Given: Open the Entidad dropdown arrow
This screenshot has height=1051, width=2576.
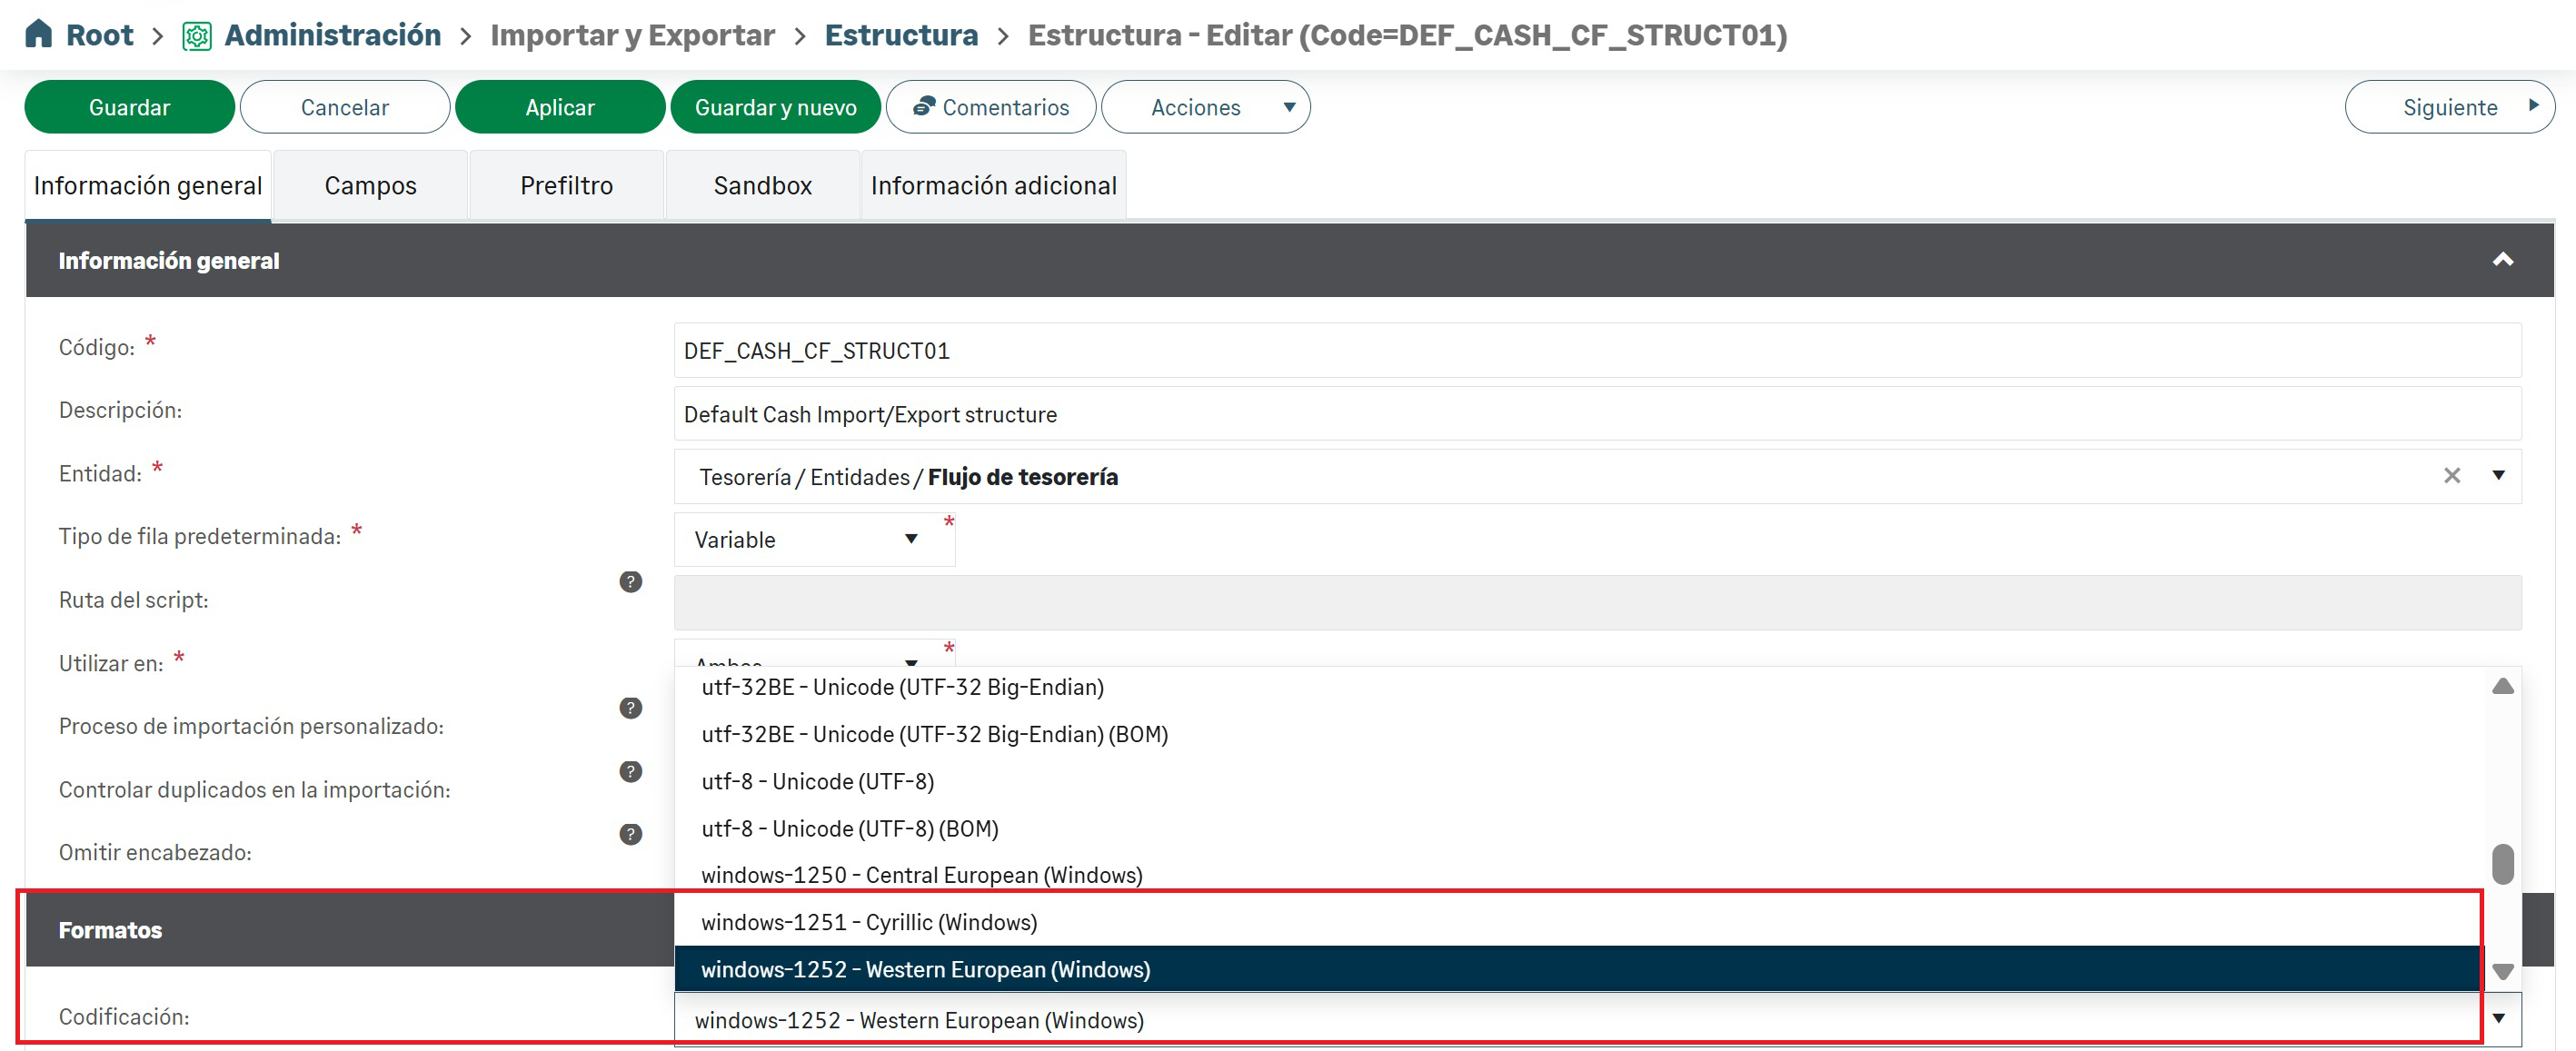Looking at the screenshot, I should click(2498, 475).
